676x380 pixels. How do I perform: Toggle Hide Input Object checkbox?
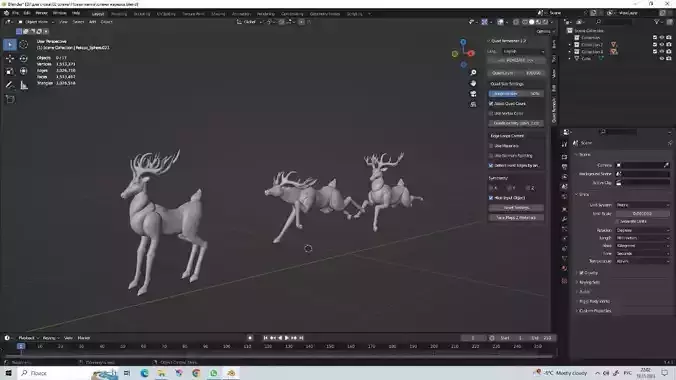pyautogui.click(x=491, y=198)
